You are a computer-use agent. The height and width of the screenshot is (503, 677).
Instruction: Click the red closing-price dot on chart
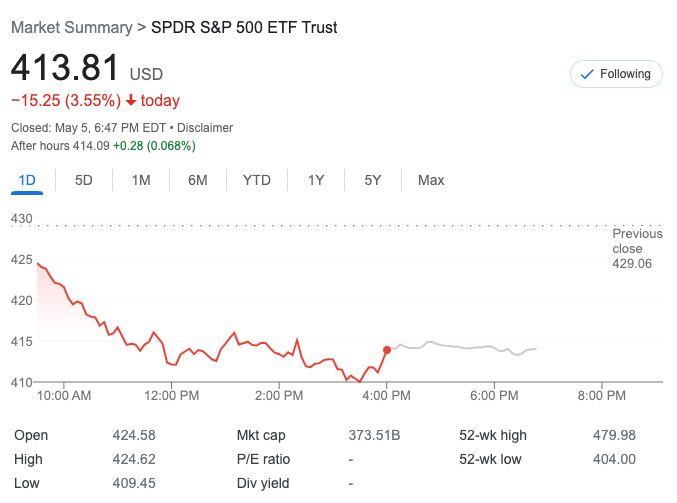tap(387, 350)
